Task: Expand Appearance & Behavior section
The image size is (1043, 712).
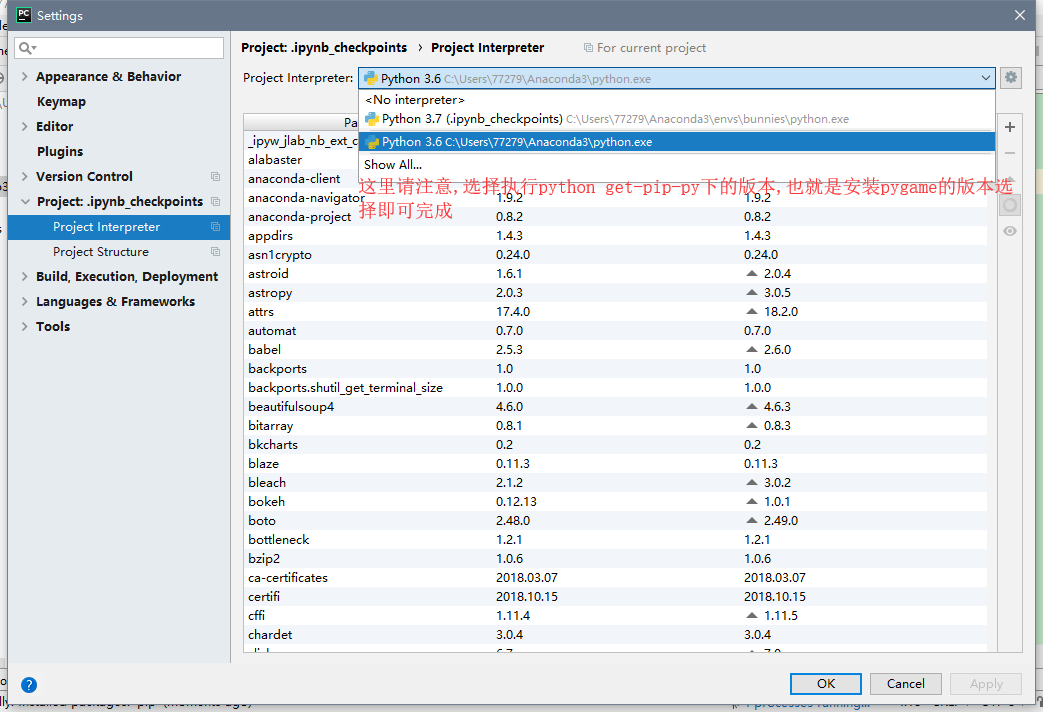Action: point(25,77)
